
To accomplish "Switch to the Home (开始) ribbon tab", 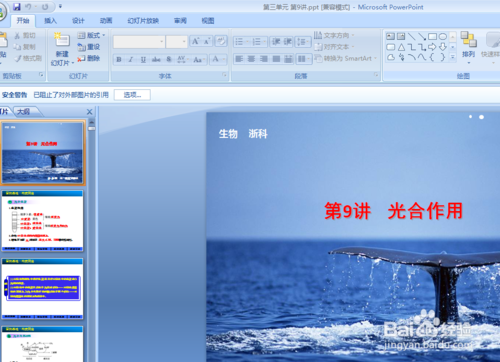I will point(23,21).
